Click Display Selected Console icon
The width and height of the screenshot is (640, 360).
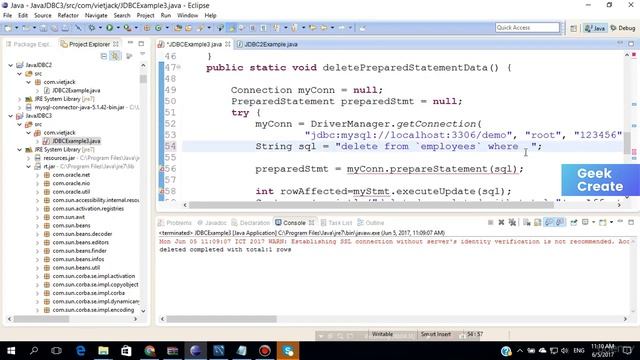click(585, 222)
